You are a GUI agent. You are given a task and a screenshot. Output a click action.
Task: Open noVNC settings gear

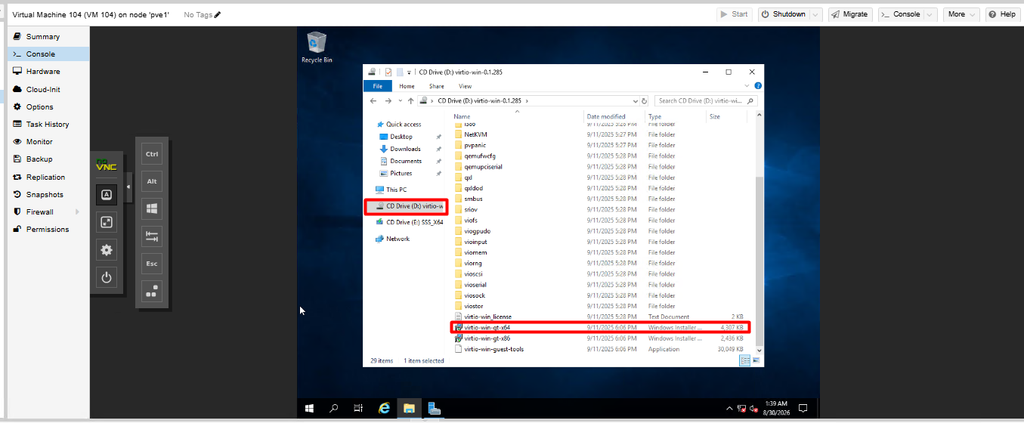[x=106, y=250]
